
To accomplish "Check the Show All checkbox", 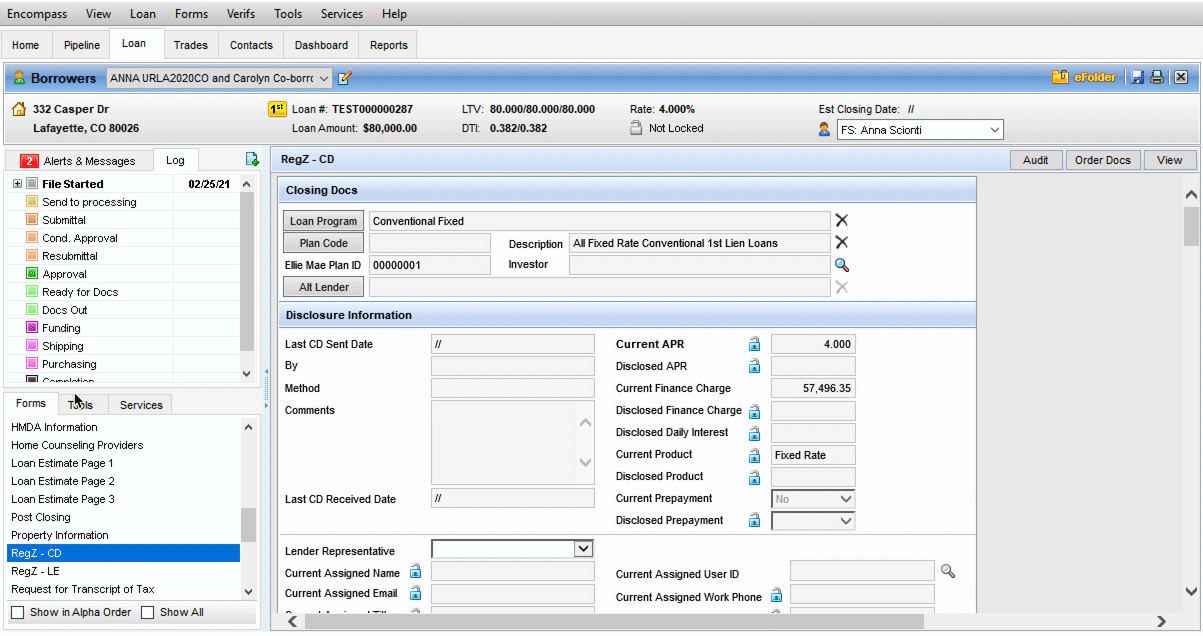I will pos(148,612).
